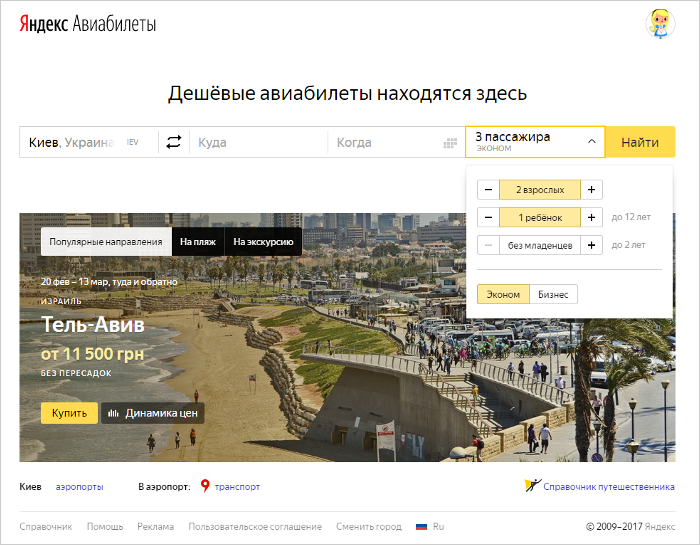Click the red map pin icon near транспорт
Screen dimensions: 700x545
click(x=205, y=486)
